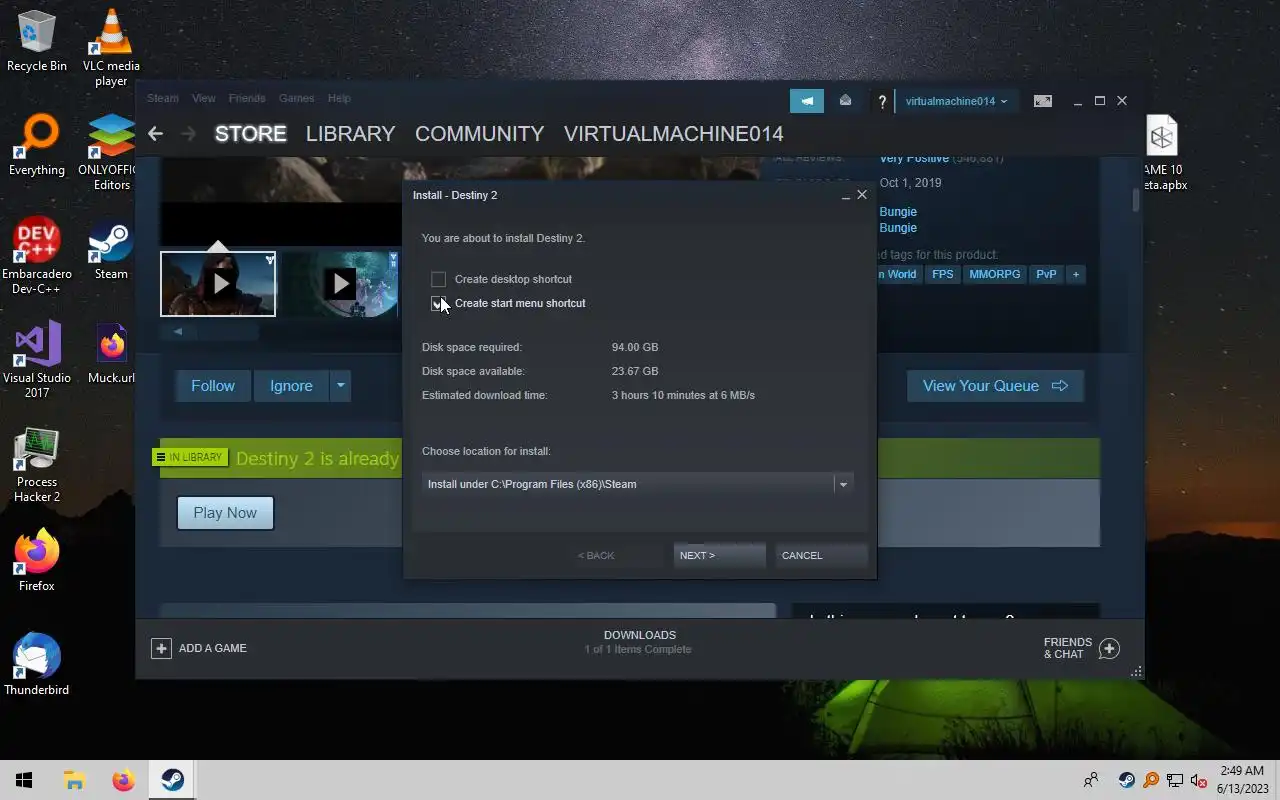
Task: Switch Steam to Big Picture mode
Action: point(1043,101)
